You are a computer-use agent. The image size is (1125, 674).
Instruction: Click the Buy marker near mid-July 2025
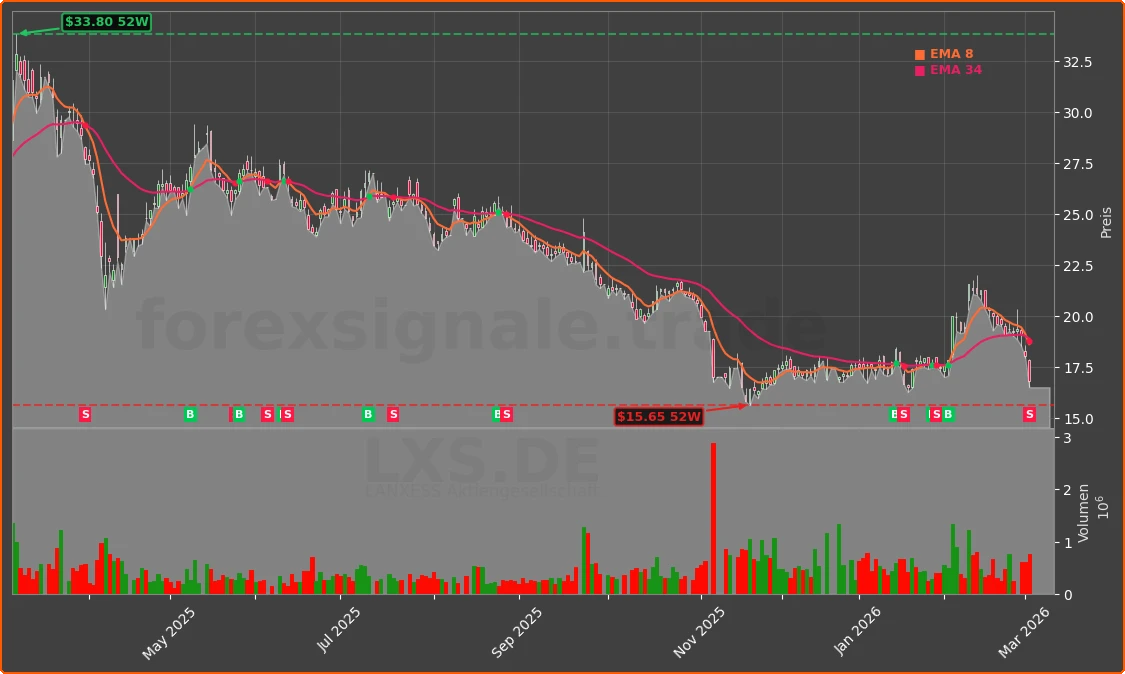tap(367, 414)
